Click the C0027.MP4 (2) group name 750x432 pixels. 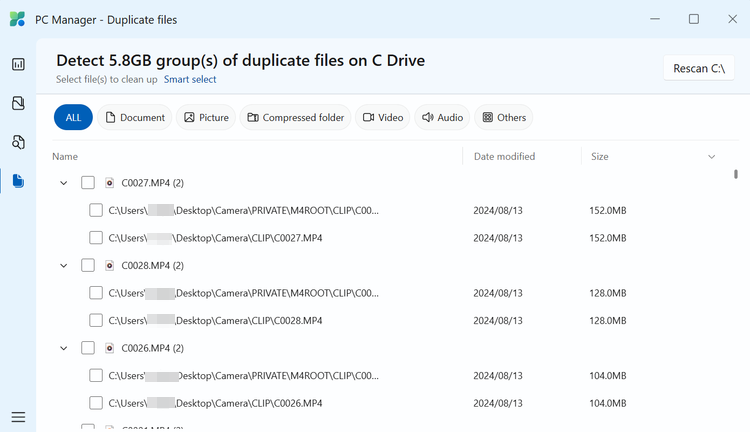coord(153,183)
